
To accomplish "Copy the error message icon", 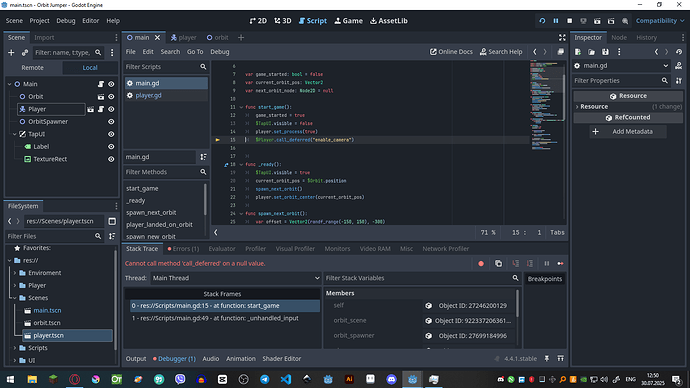I will pos(498,264).
